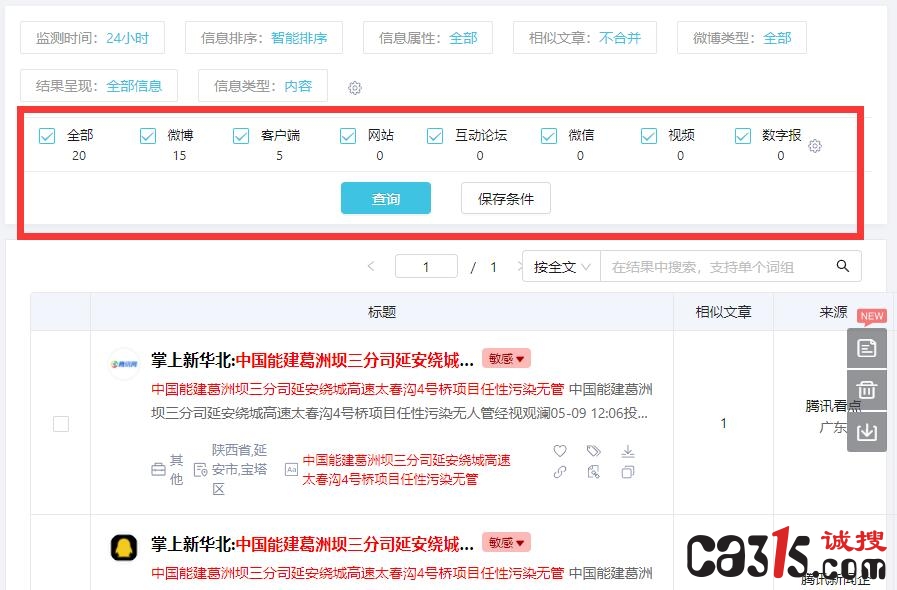
Task: Click the 相似文章 column header
Action: (723, 312)
